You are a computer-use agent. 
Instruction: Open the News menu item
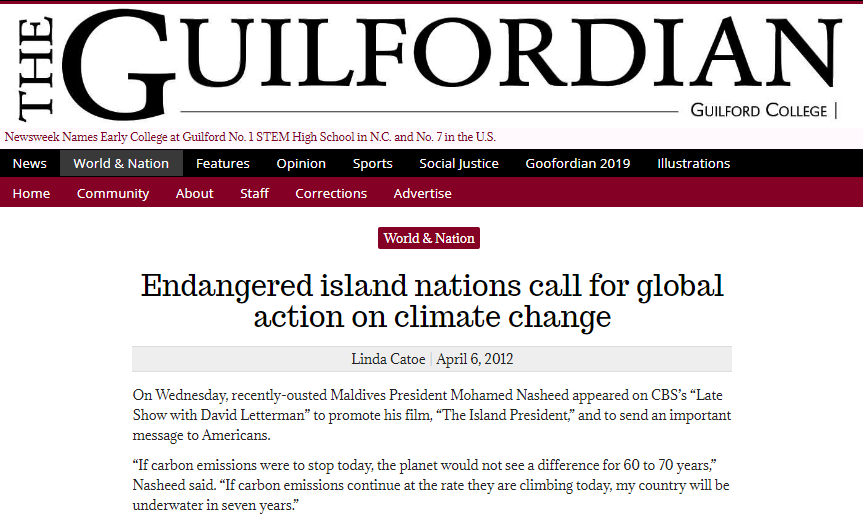[x=30, y=164]
